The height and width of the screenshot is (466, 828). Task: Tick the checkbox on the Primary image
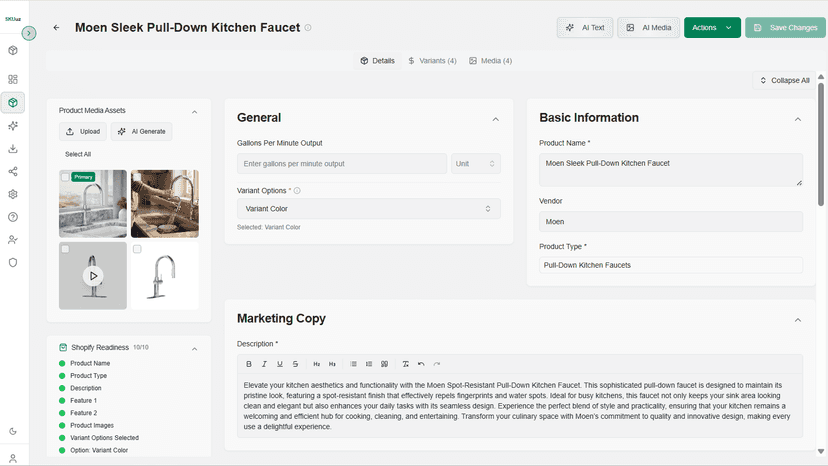click(x=65, y=177)
